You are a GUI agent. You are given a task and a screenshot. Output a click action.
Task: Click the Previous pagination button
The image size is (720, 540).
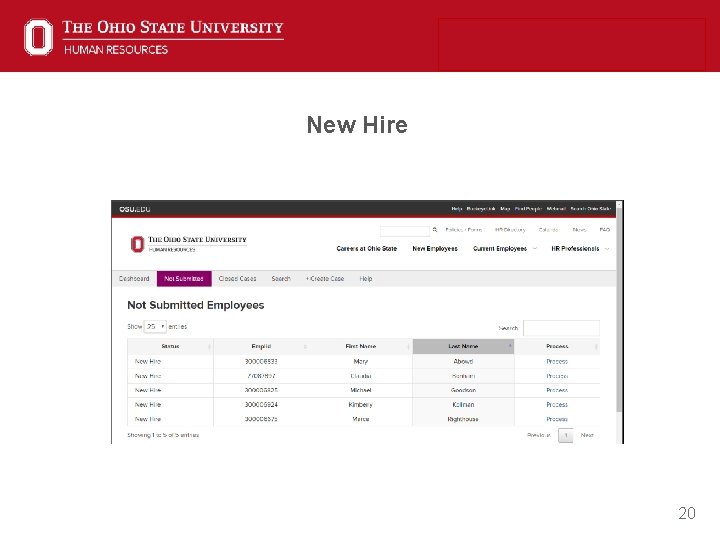click(x=539, y=435)
